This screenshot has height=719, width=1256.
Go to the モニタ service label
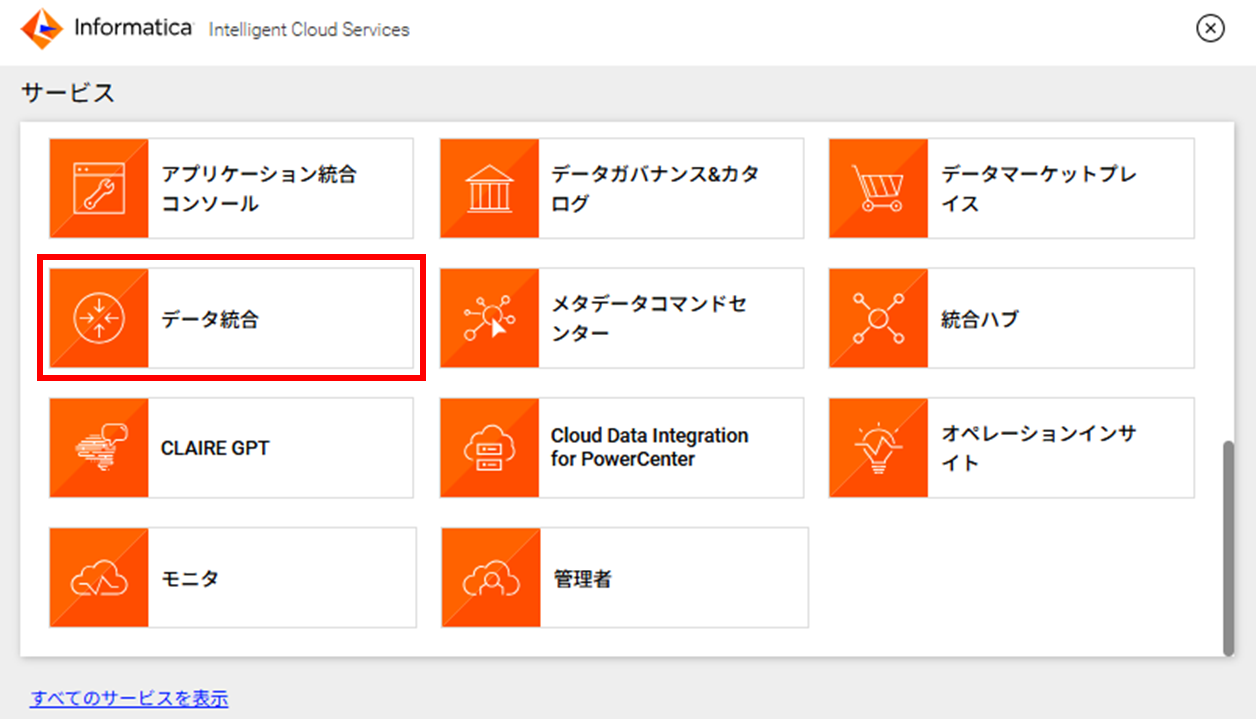[x=190, y=578]
